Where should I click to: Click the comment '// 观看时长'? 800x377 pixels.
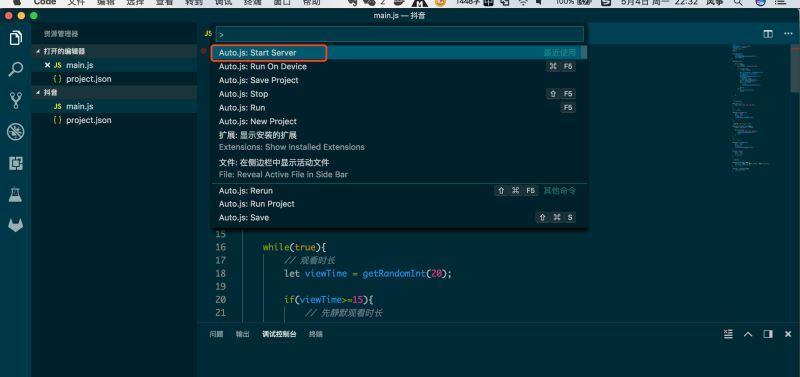(309, 261)
